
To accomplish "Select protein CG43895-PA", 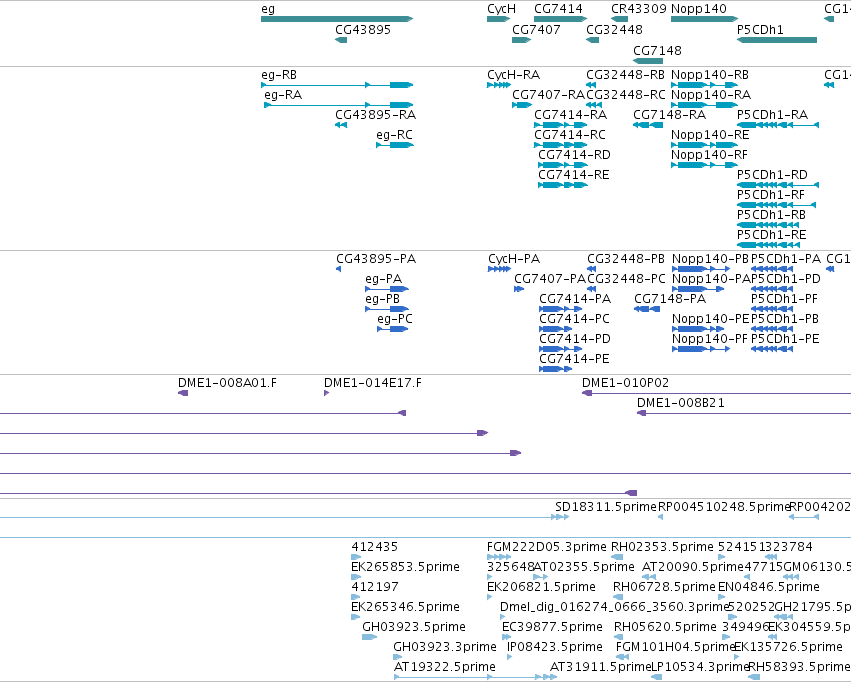I will pyautogui.click(x=376, y=259).
